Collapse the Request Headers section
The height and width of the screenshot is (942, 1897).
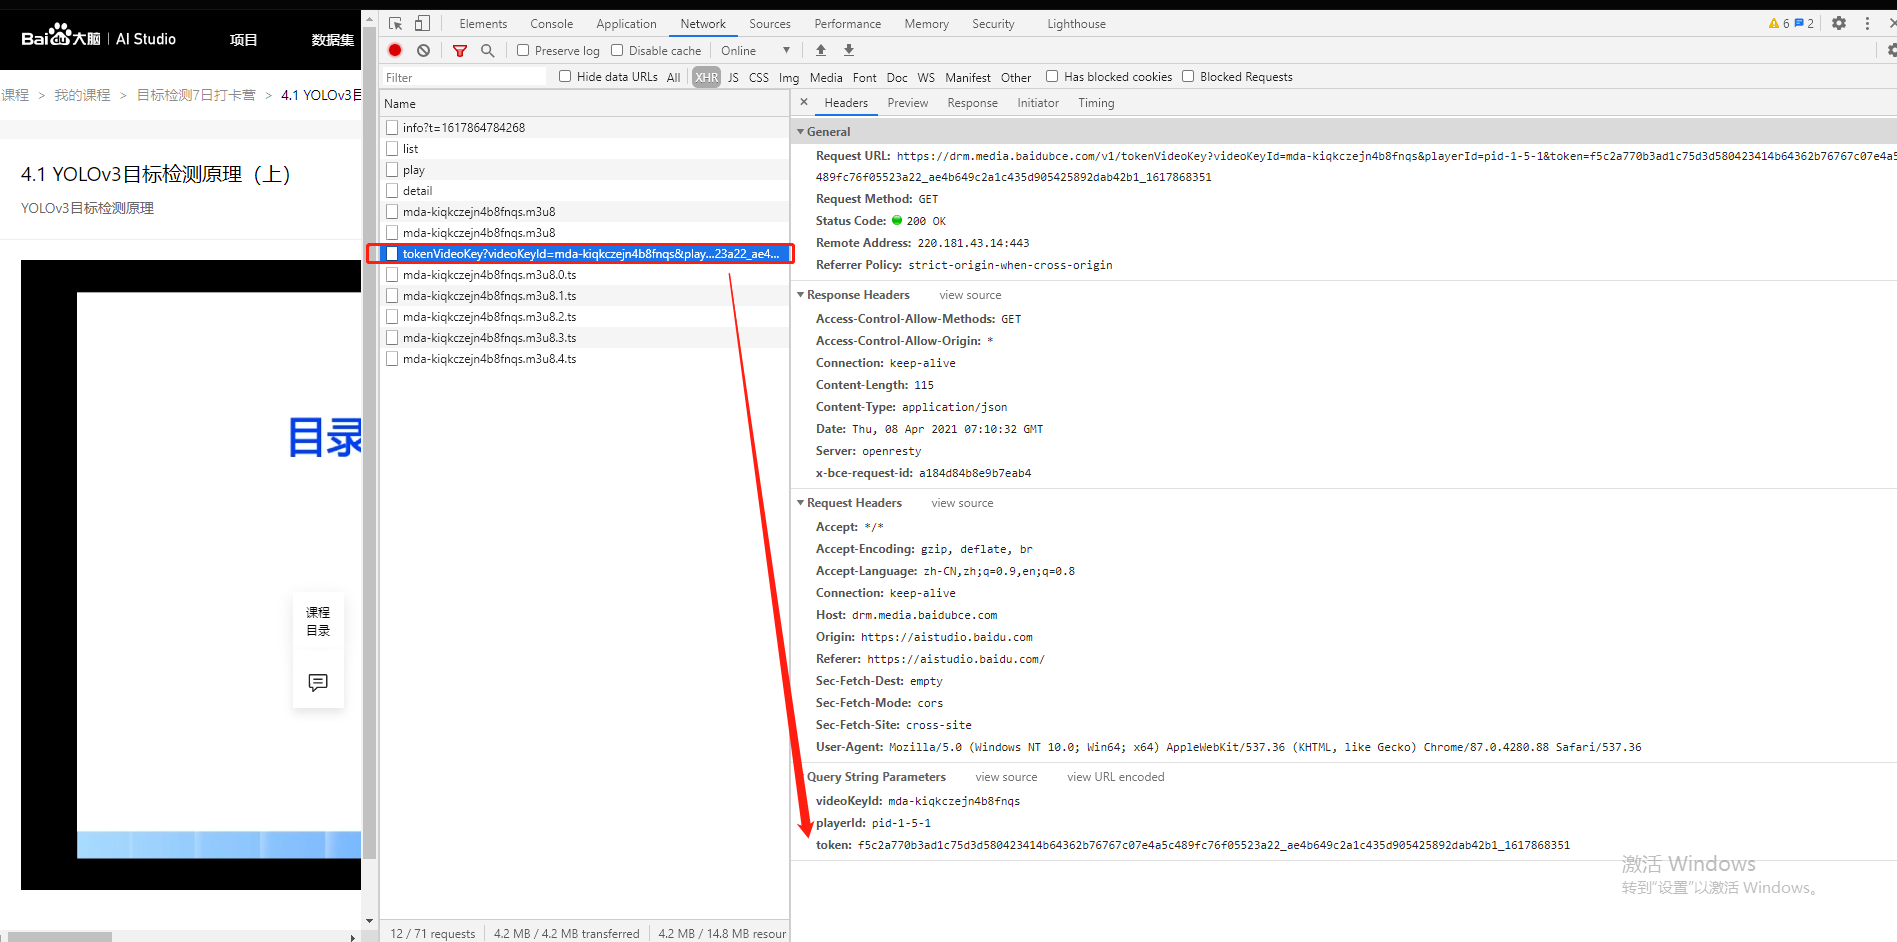(801, 502)
